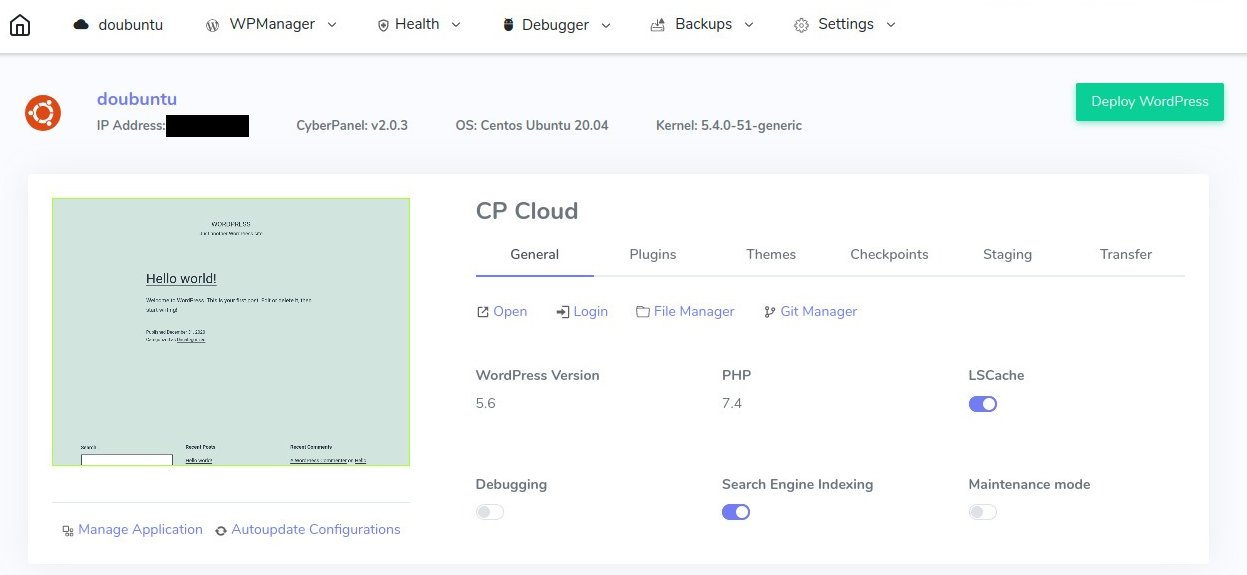The width and height of the screenshot is (1247, 575).
Task: Click the Kernel: 5.4.0-51-generic text
Action: pyautogui.click(x=729, y=126)
